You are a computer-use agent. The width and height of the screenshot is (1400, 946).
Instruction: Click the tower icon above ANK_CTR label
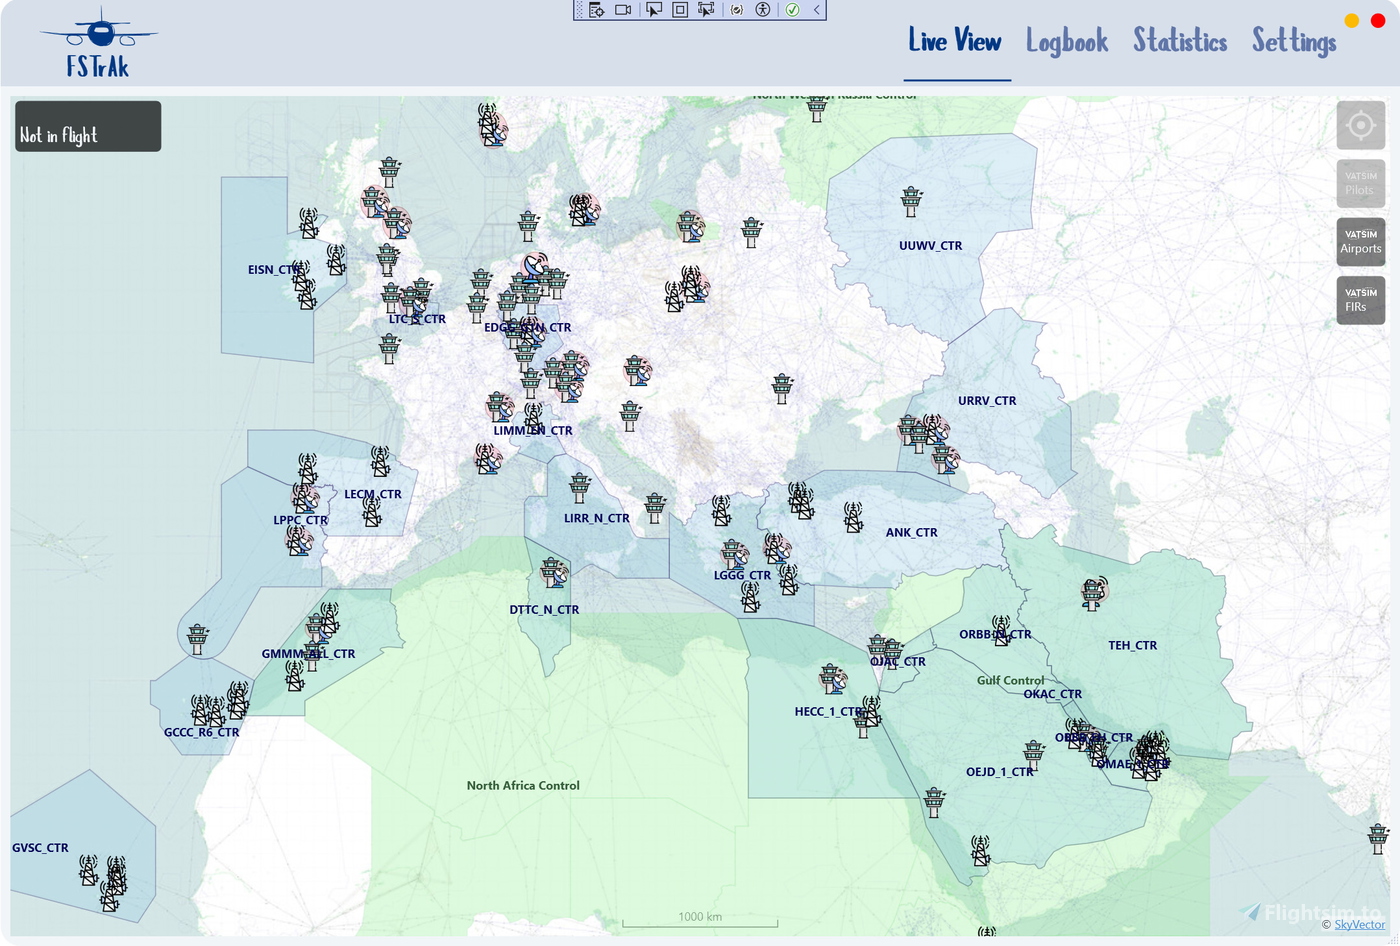[x=853, y=517]
